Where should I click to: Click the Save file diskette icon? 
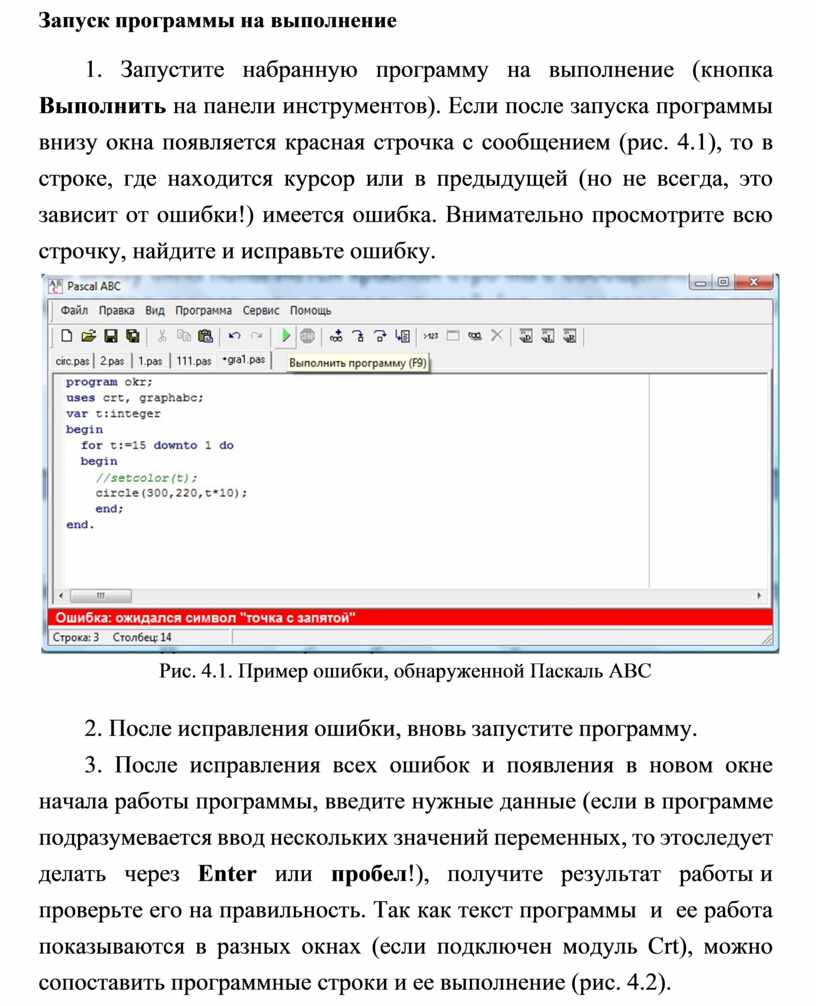click(109, 336)
